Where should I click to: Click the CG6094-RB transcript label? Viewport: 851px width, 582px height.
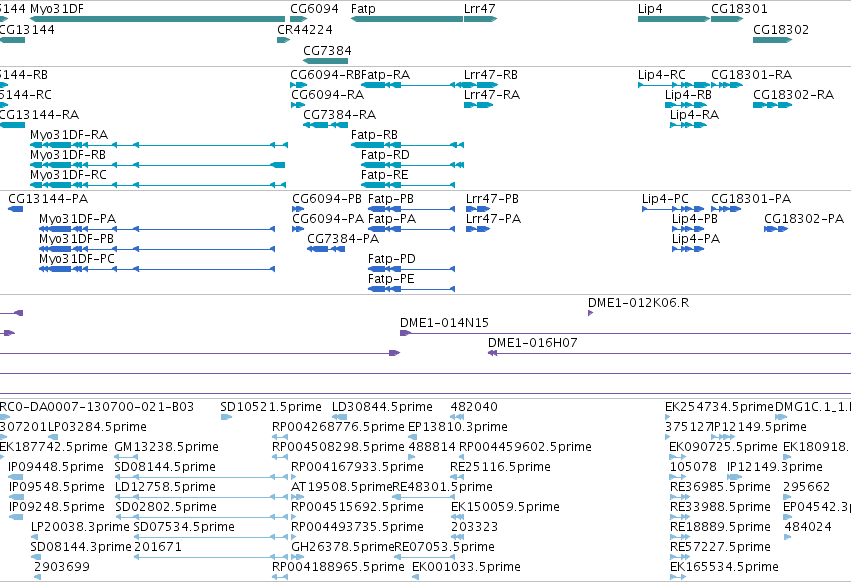(x=326, y=74)
